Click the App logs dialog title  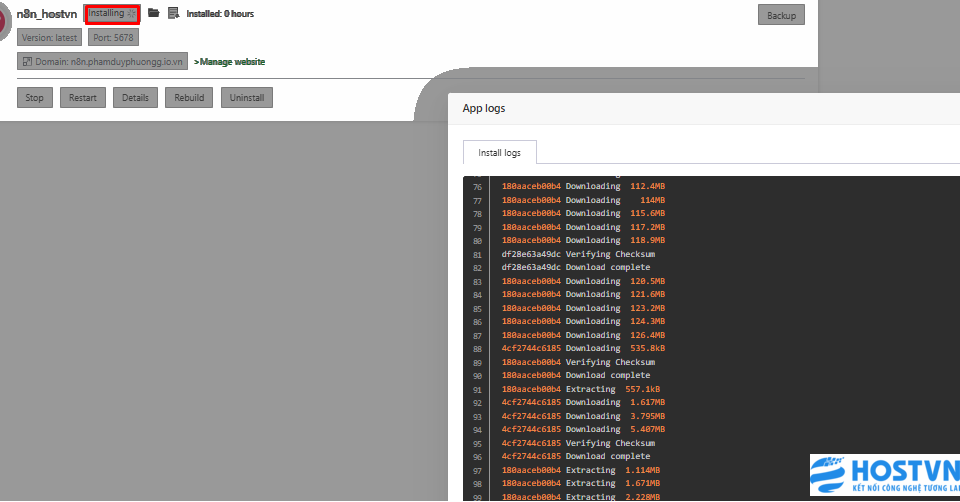(x=484, y=108)
